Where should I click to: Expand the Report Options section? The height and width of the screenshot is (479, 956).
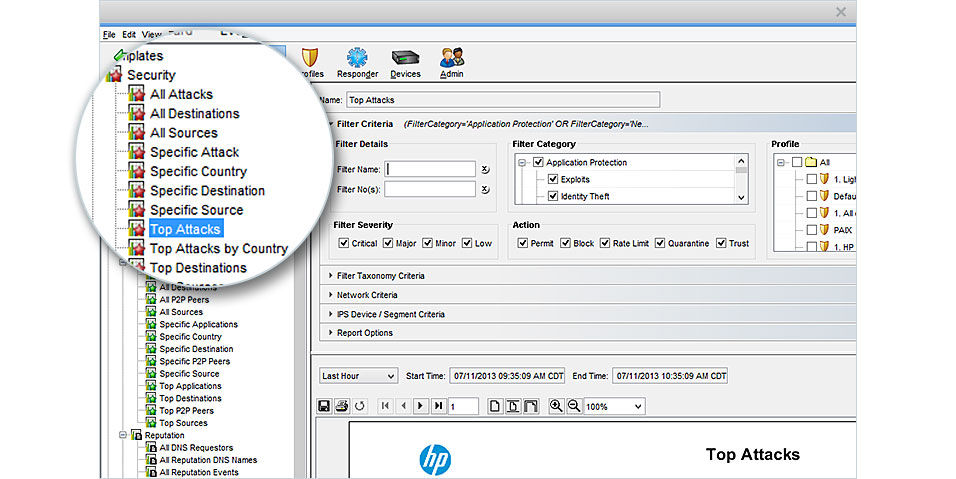331,333
